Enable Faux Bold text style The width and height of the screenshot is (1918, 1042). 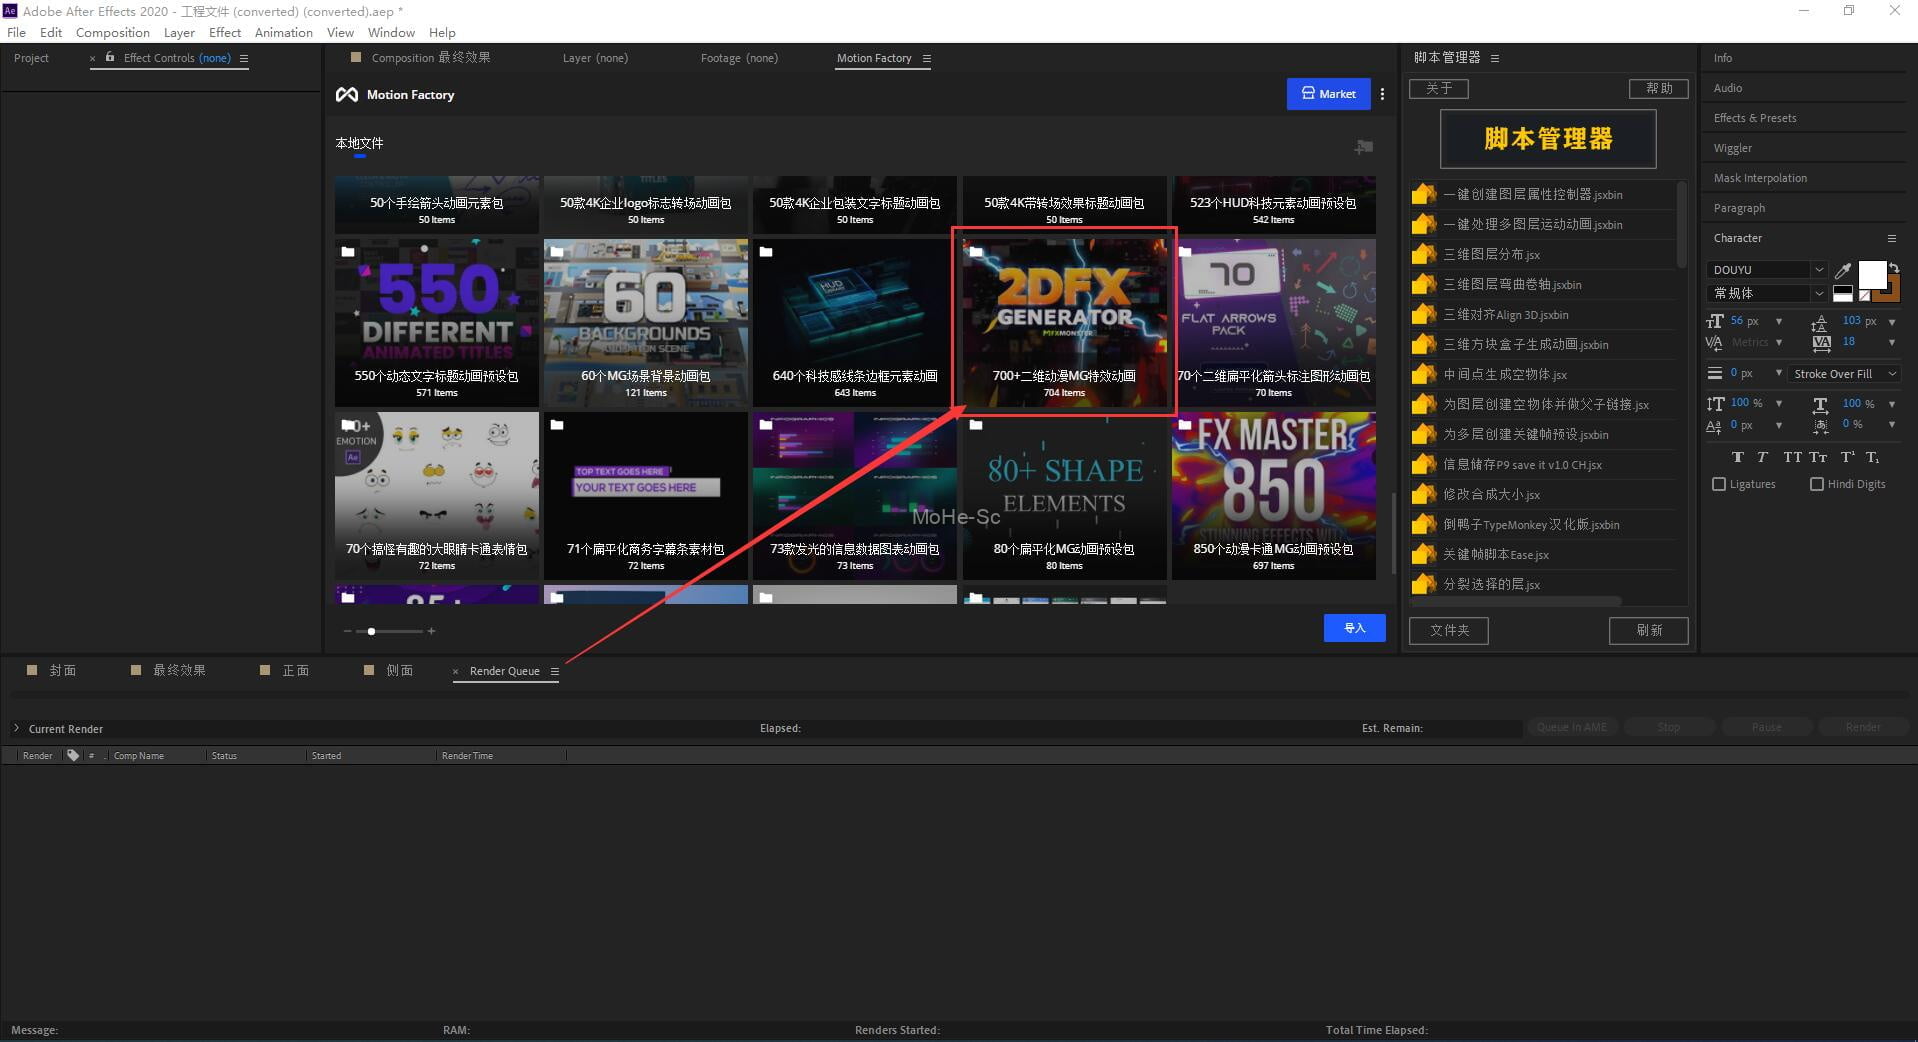(1737, 457)
